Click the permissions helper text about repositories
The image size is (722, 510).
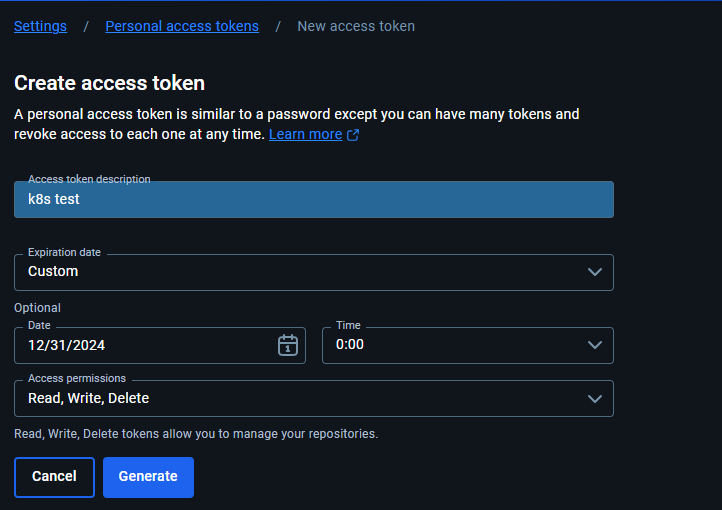click(196, 434)
